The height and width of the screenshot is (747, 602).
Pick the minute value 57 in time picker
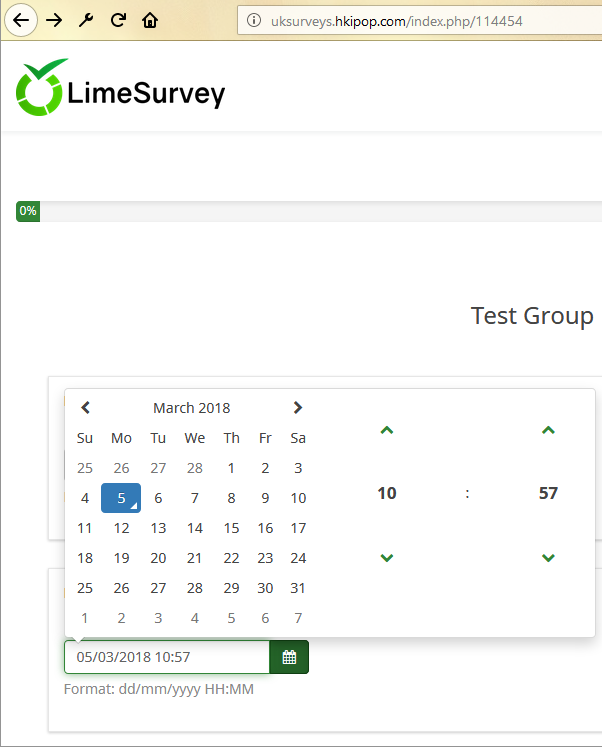point(547,493)
